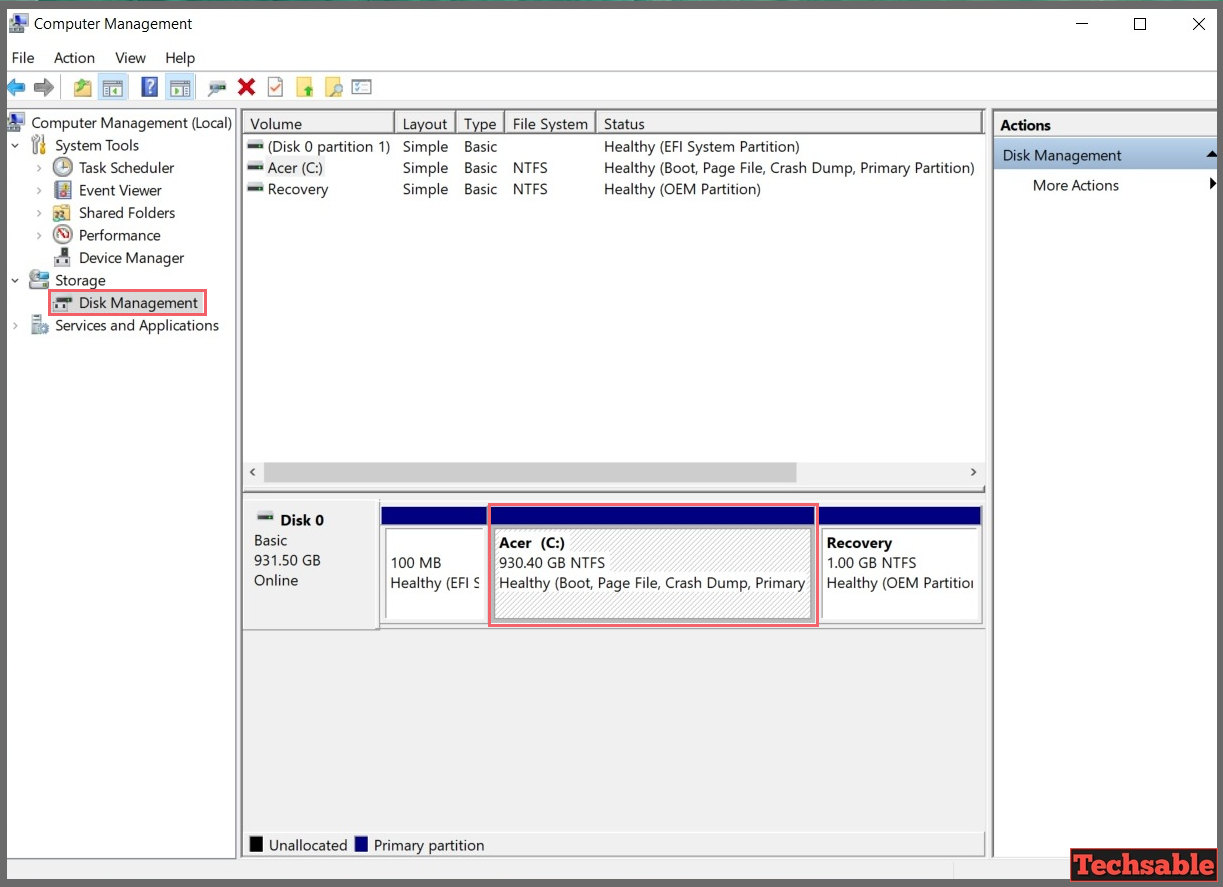This screenshot has height=887, width=1223.
Task: Expand the Services and Applications node
Action: [x=14, y=325]
